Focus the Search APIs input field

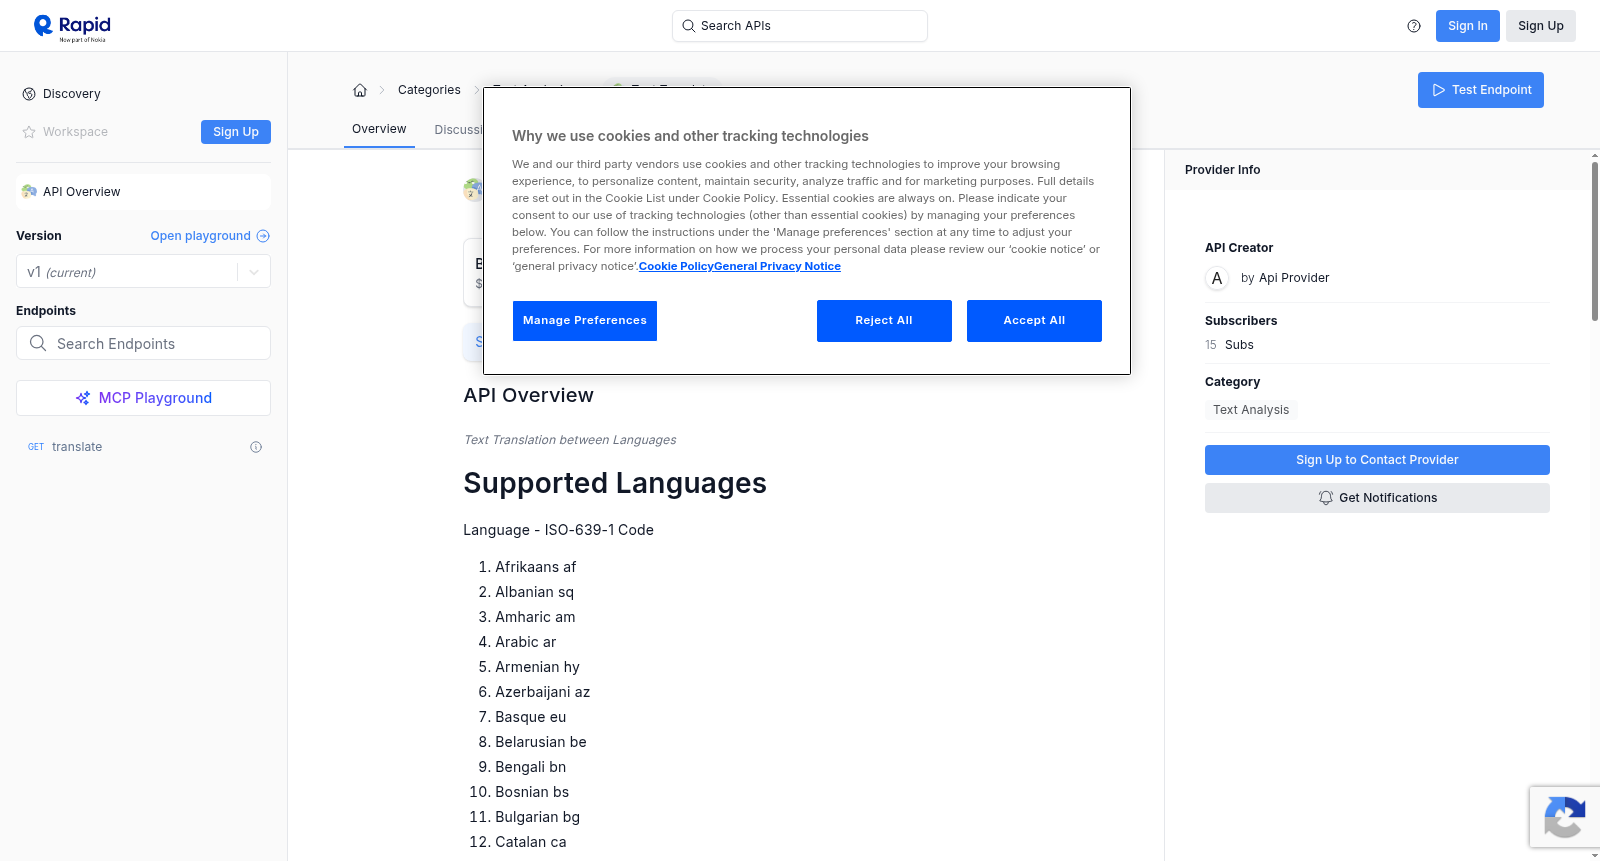point(800,26)
